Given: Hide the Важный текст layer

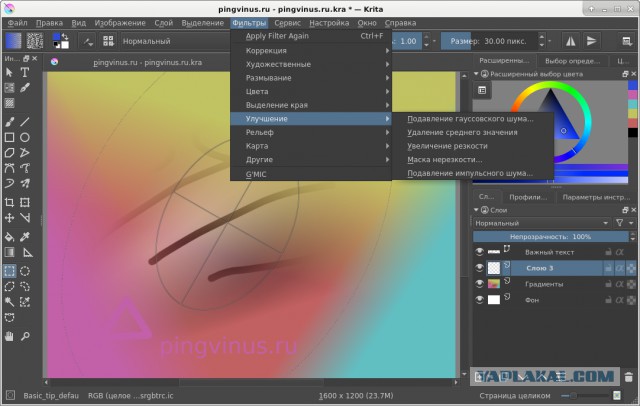Looking at the screenshot, I should pyautogui.click(x=480, y=252).
